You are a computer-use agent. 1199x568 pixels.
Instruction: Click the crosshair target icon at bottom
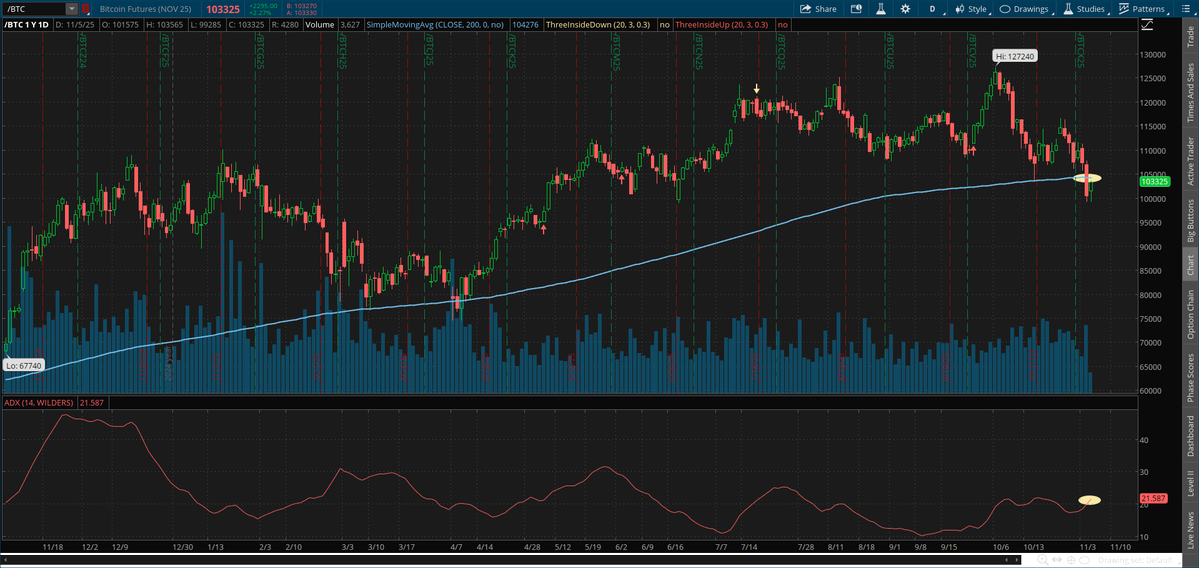tap(1071, 561)
